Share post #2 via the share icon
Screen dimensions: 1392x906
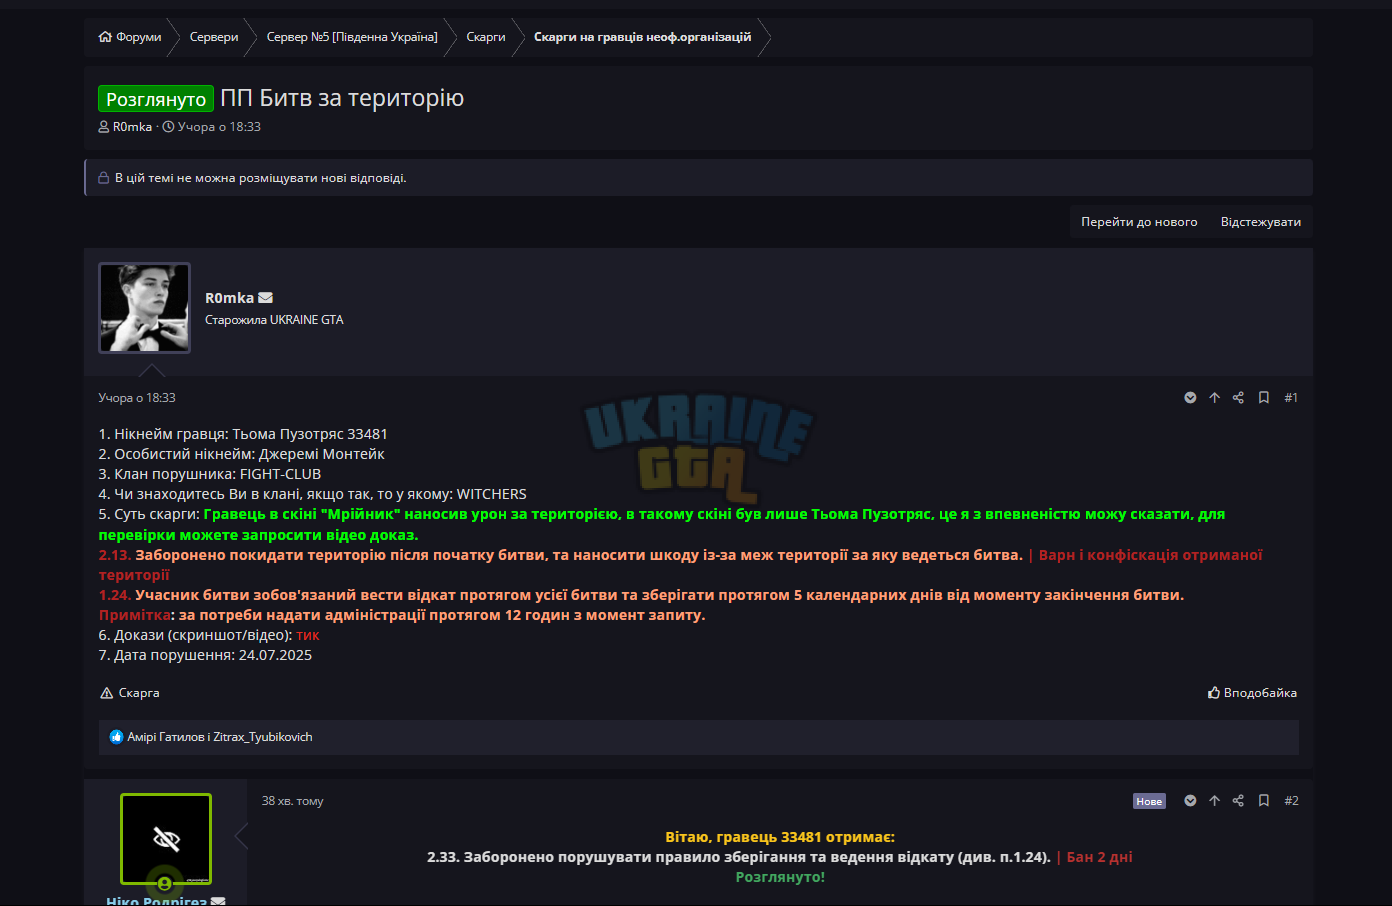tap(1238, 801)
